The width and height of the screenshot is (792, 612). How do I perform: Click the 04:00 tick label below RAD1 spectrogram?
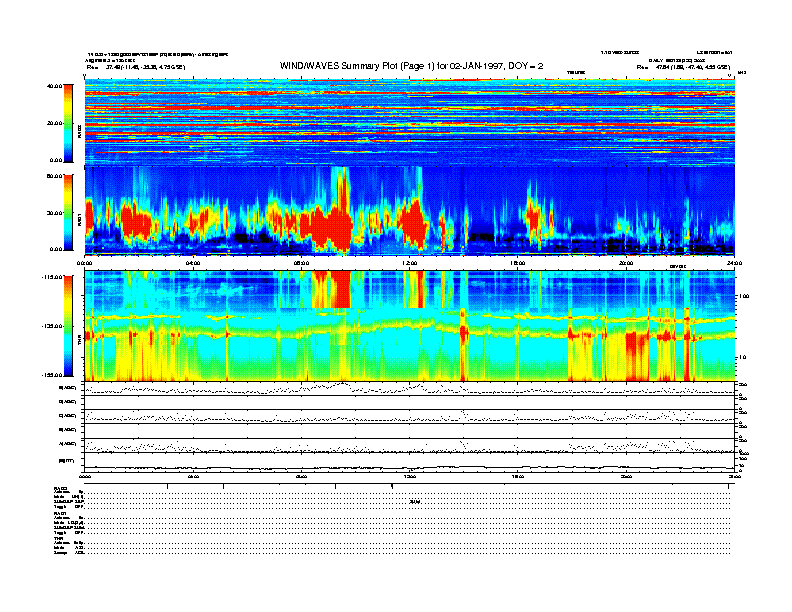(x=193, y=263)
